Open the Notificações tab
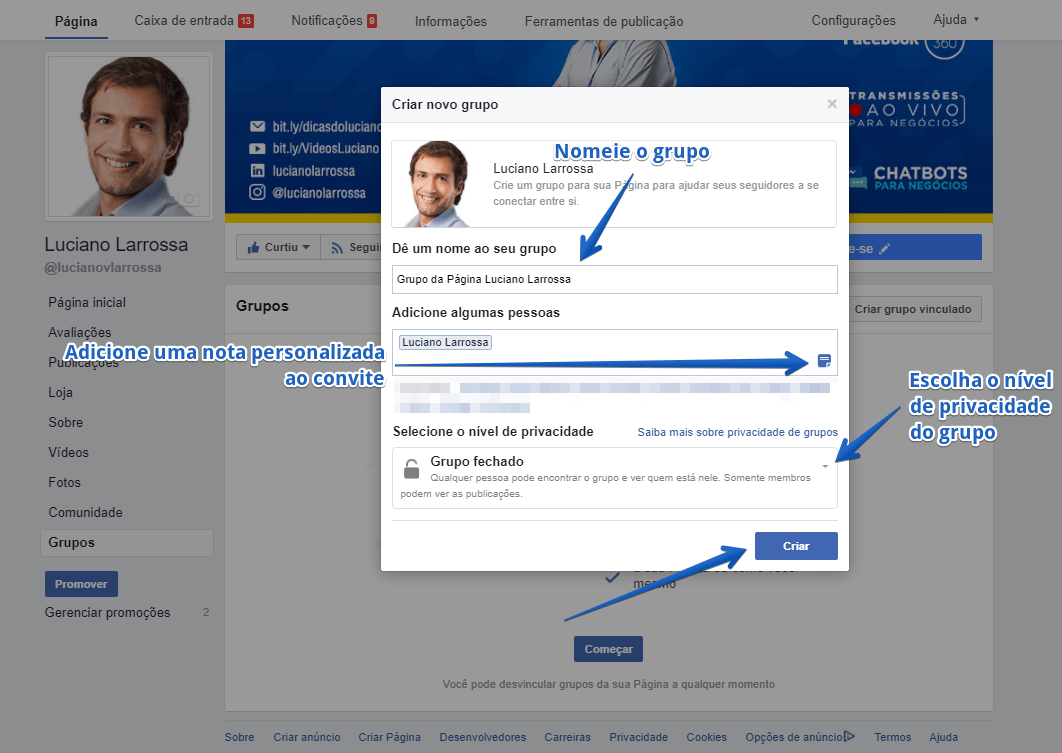The image size is (1062, 753). click(x=334, y=20)
